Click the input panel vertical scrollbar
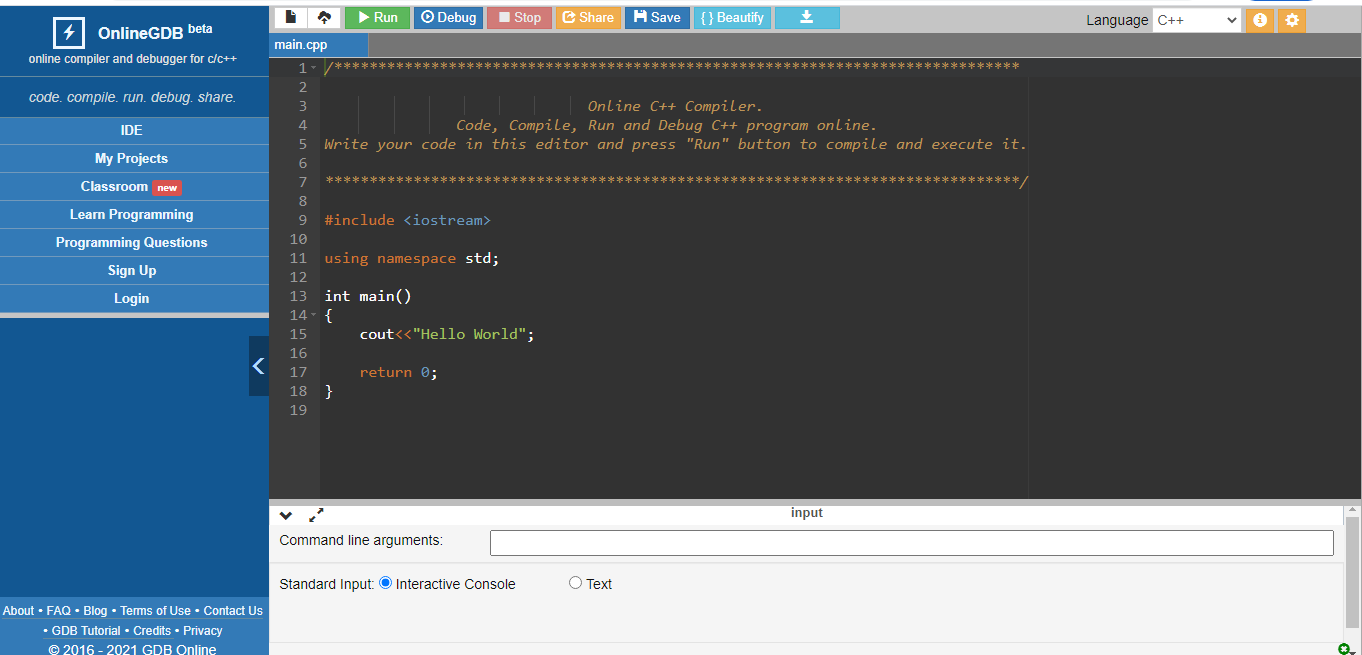Image resolution: width=1362 pixels, height=655 pixels. point(1352,570)
